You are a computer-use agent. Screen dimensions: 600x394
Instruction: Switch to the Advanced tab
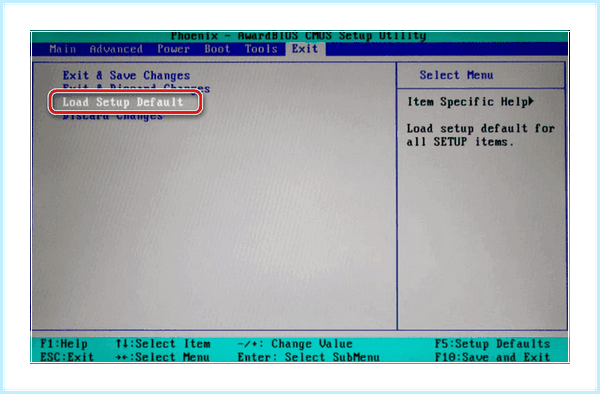click(x=116, y=49)
